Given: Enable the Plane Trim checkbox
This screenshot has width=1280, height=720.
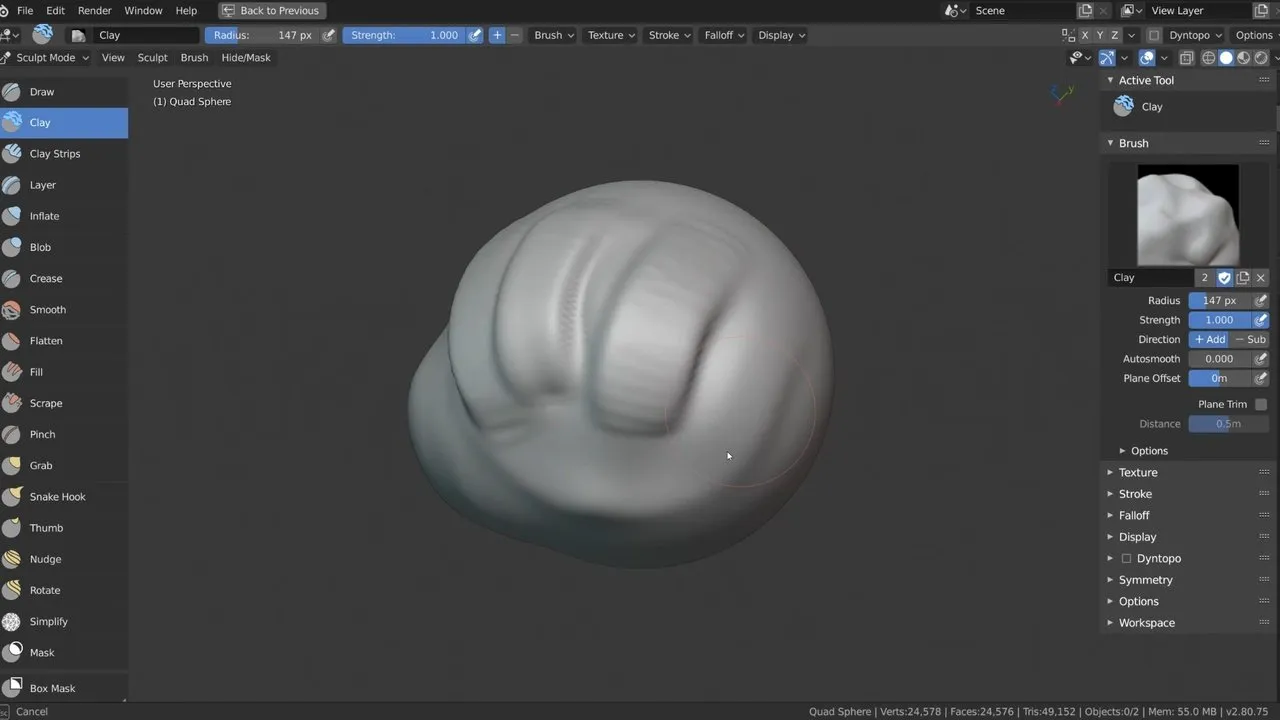Looking at the screenshot, I should [1261, 404].
